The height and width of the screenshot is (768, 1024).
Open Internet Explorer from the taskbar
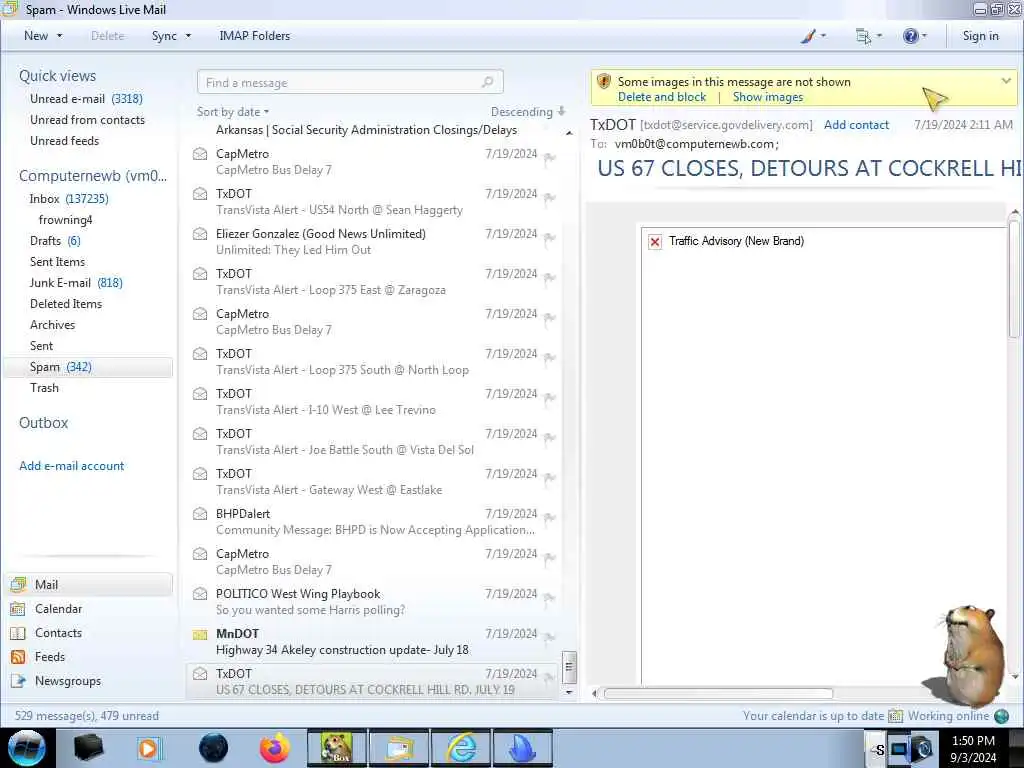pos(462,748)
